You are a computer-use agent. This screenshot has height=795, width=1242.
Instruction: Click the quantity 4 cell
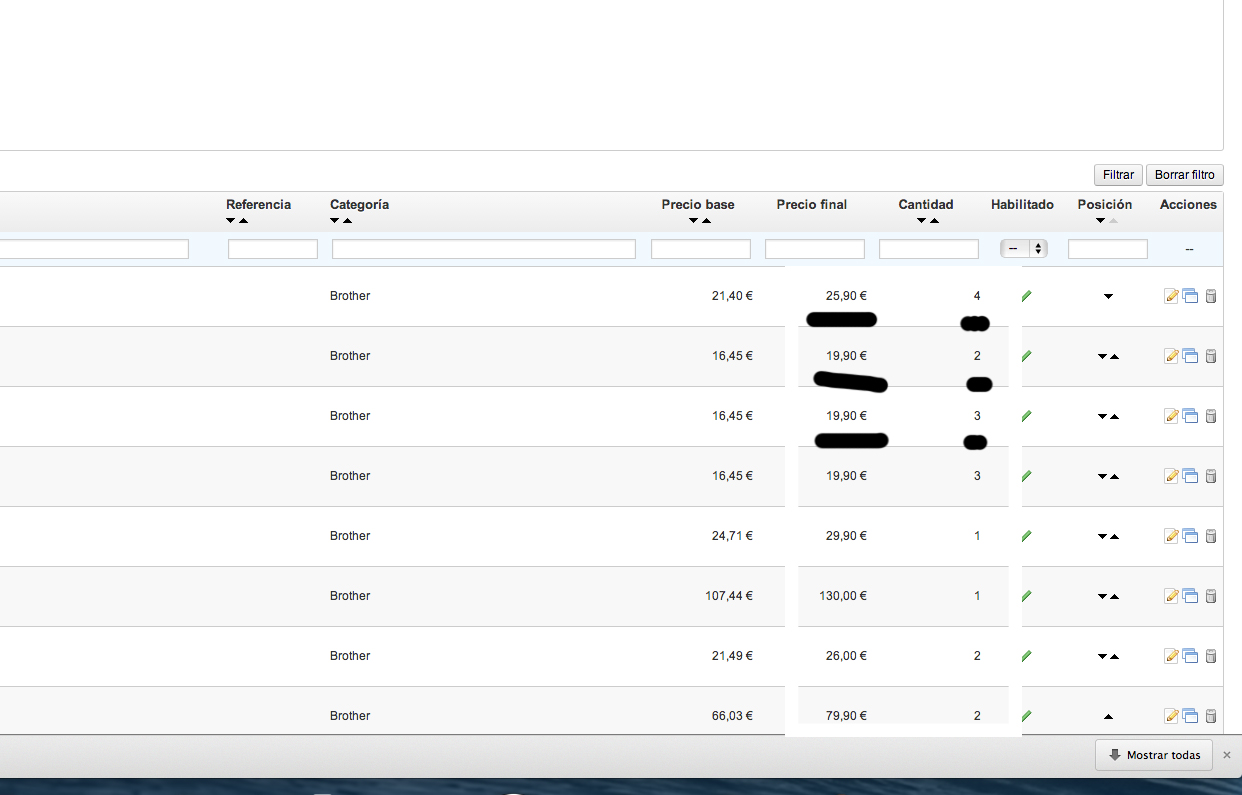click(977, 296)
